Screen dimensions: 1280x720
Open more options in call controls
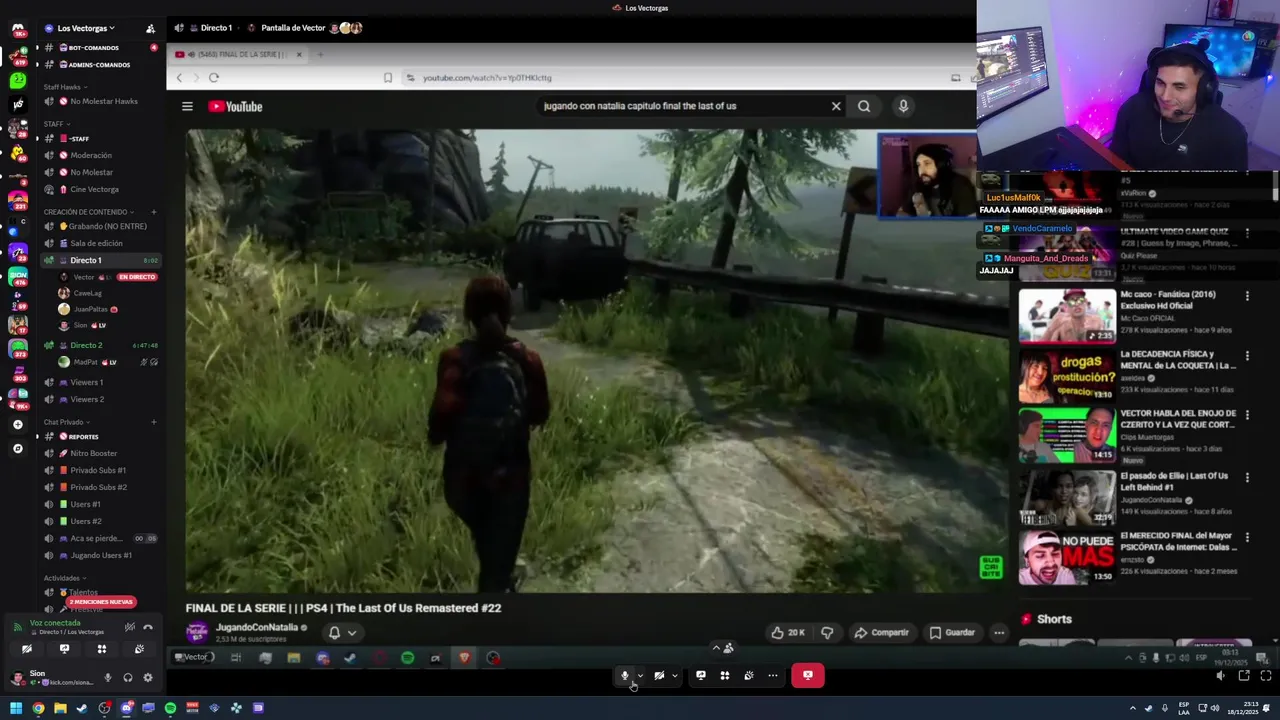click(773, 675)
